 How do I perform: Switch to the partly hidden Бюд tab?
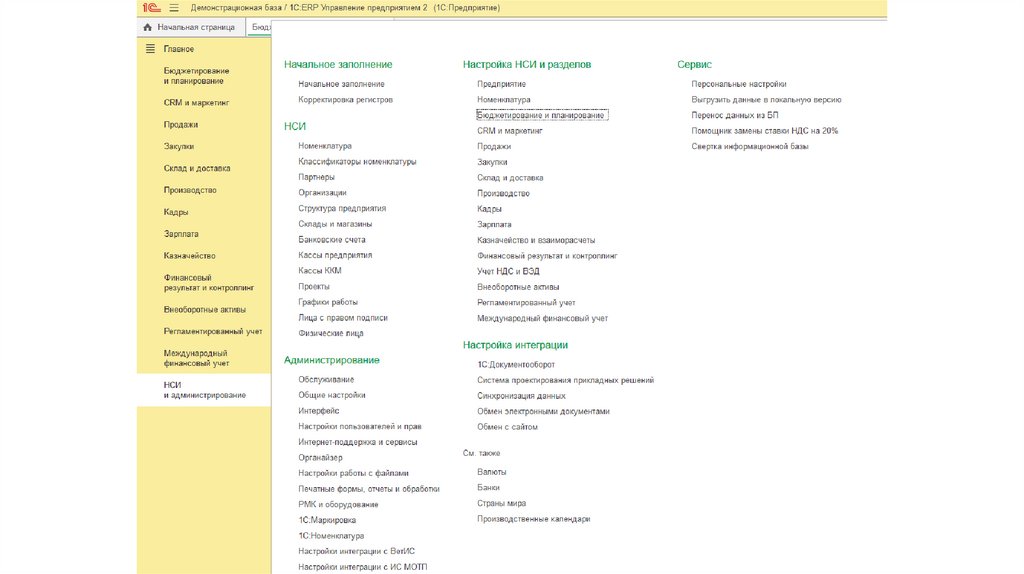click(x=261, y=27)
